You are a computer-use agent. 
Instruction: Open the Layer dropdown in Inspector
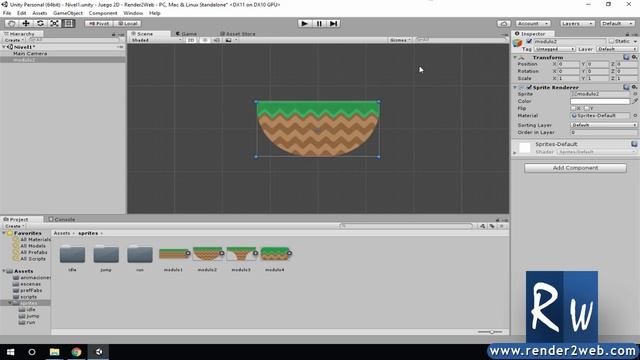point(617,49)
